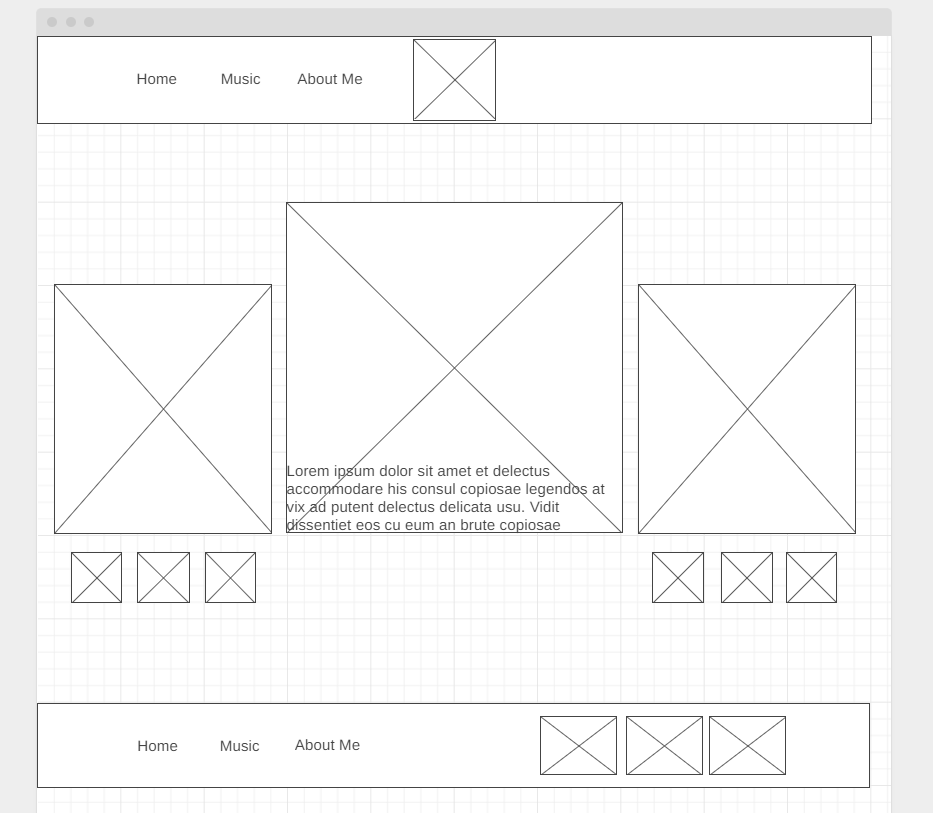
Task: Select the first small thumbnail below the left image
Action: coord(95,577)
